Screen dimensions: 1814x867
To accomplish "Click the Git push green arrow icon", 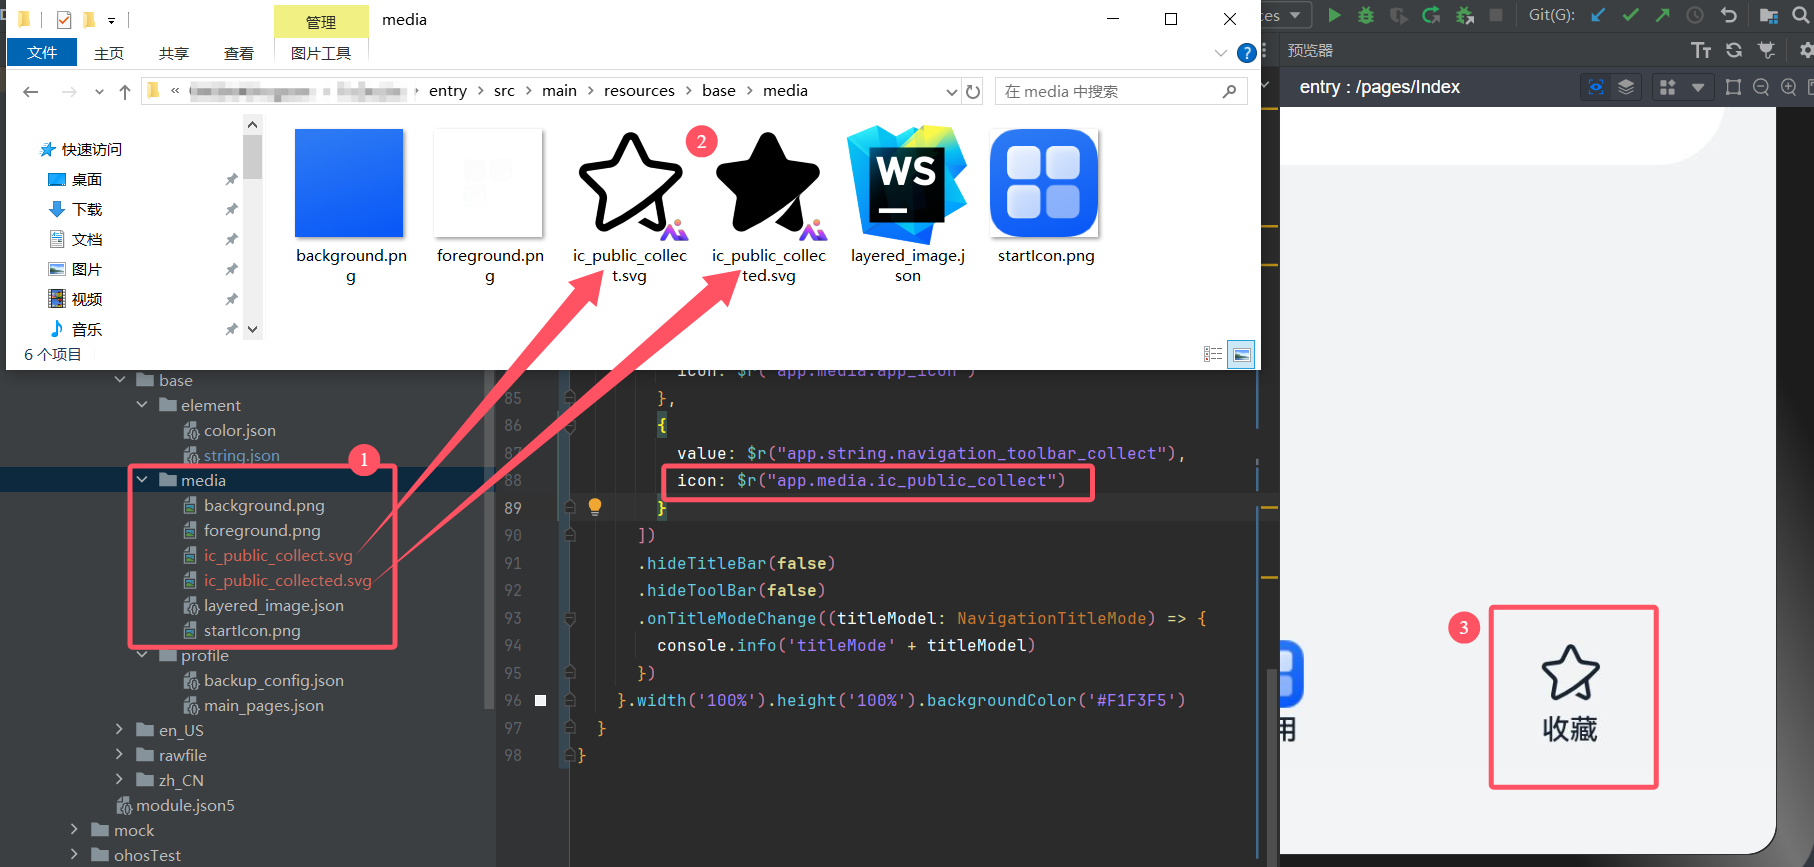I will [1662, 15].
